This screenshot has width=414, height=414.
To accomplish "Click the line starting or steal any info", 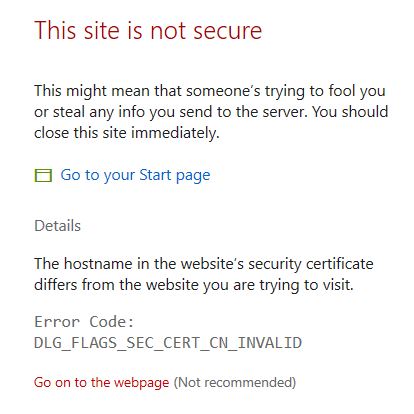I will point(211,112).
